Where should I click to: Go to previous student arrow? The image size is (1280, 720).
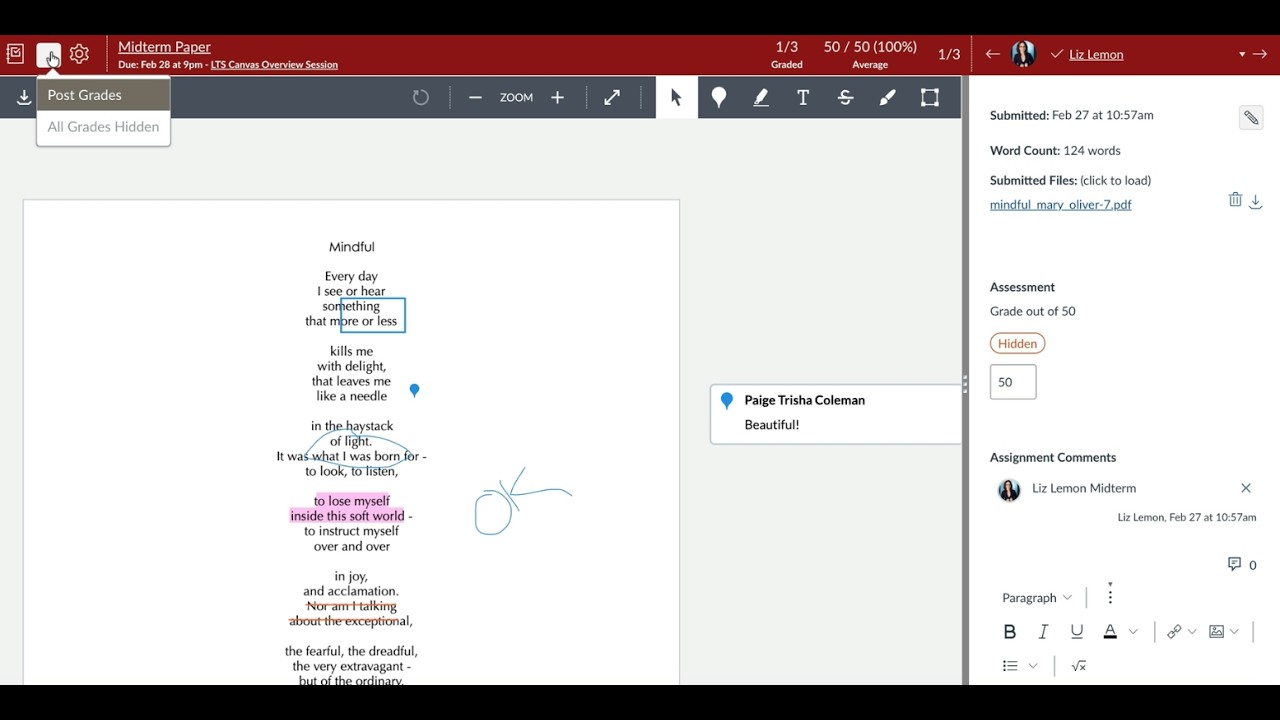pyautogui.click(x=992, y=54)
